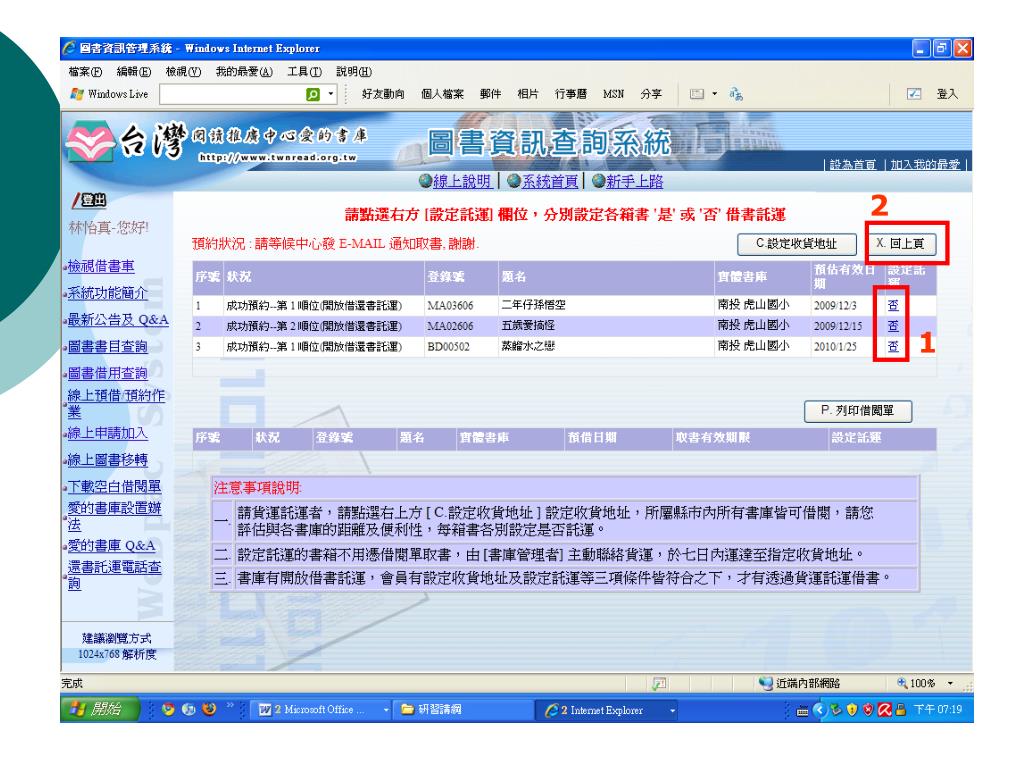Open the 線上說明 link
The width and height of the screenshot is (1024, 768).
(x=462, y=182)
